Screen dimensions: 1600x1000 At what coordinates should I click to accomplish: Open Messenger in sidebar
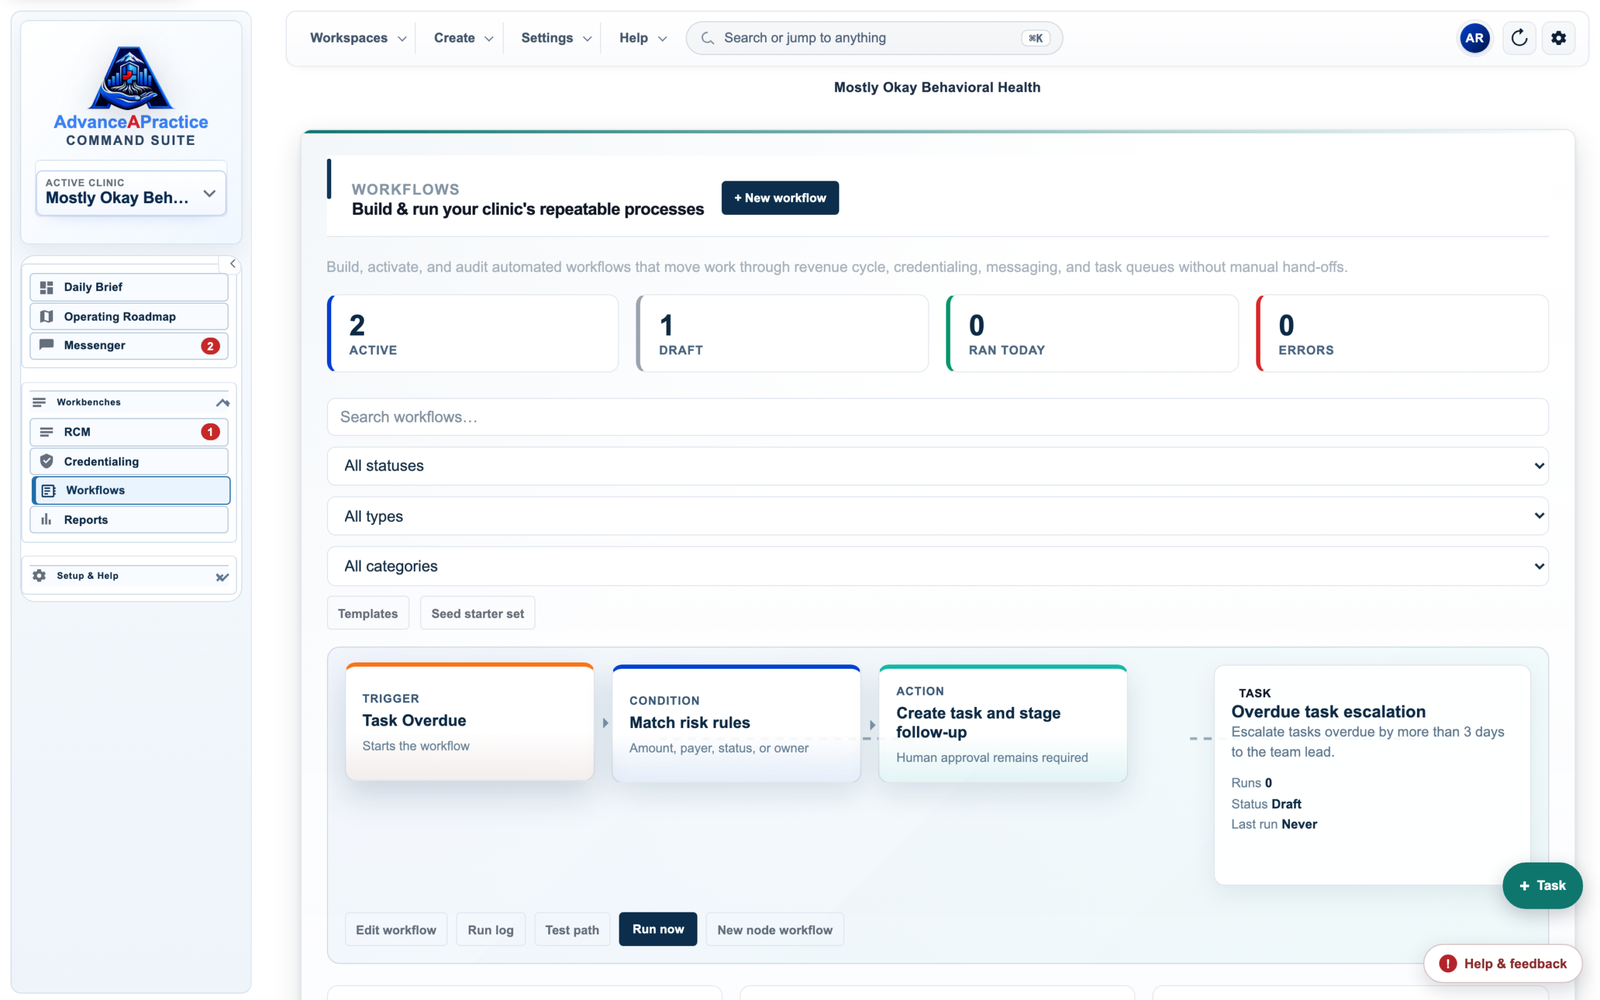tap(129, 345)
